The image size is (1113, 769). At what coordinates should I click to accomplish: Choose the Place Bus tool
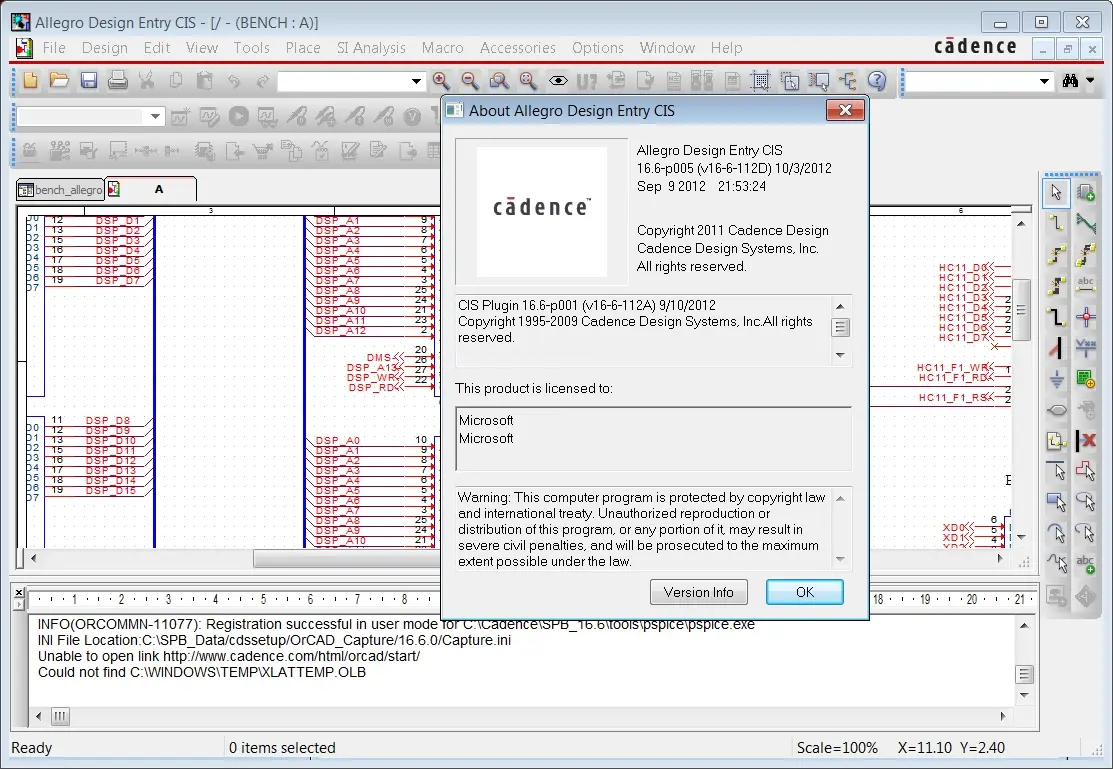click(1056, 317)
